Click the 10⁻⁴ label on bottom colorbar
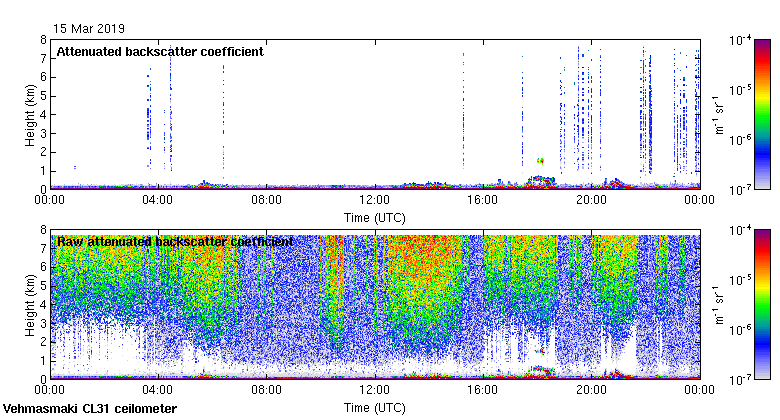Viewport: 780px width, 420px height. (740, 230)
